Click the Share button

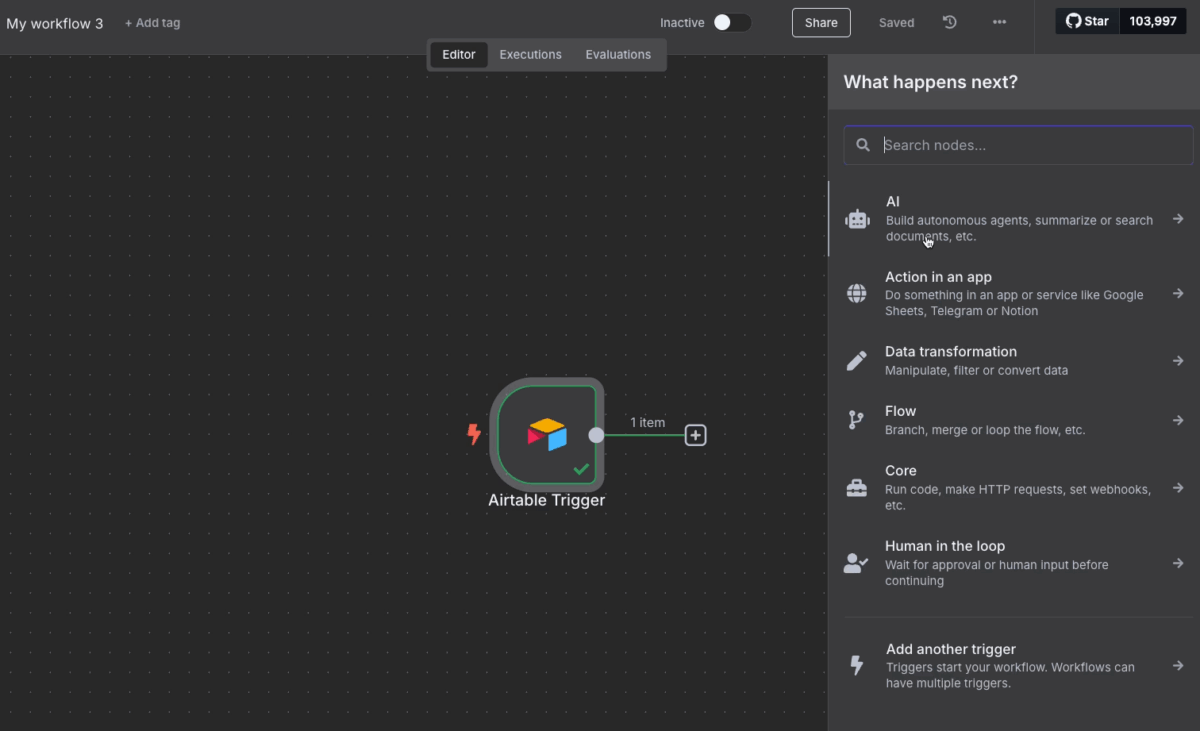tap(821, 22)
